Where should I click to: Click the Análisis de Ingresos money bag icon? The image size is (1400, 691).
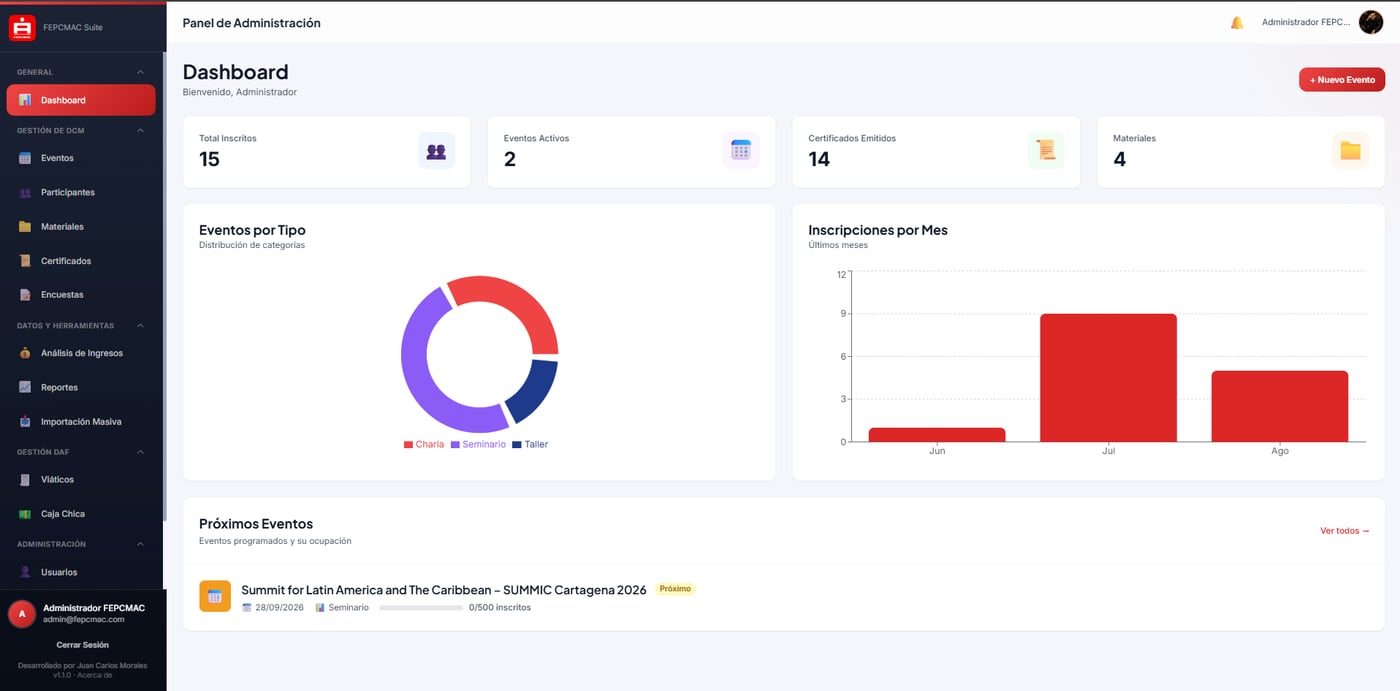tap(25, 353)
